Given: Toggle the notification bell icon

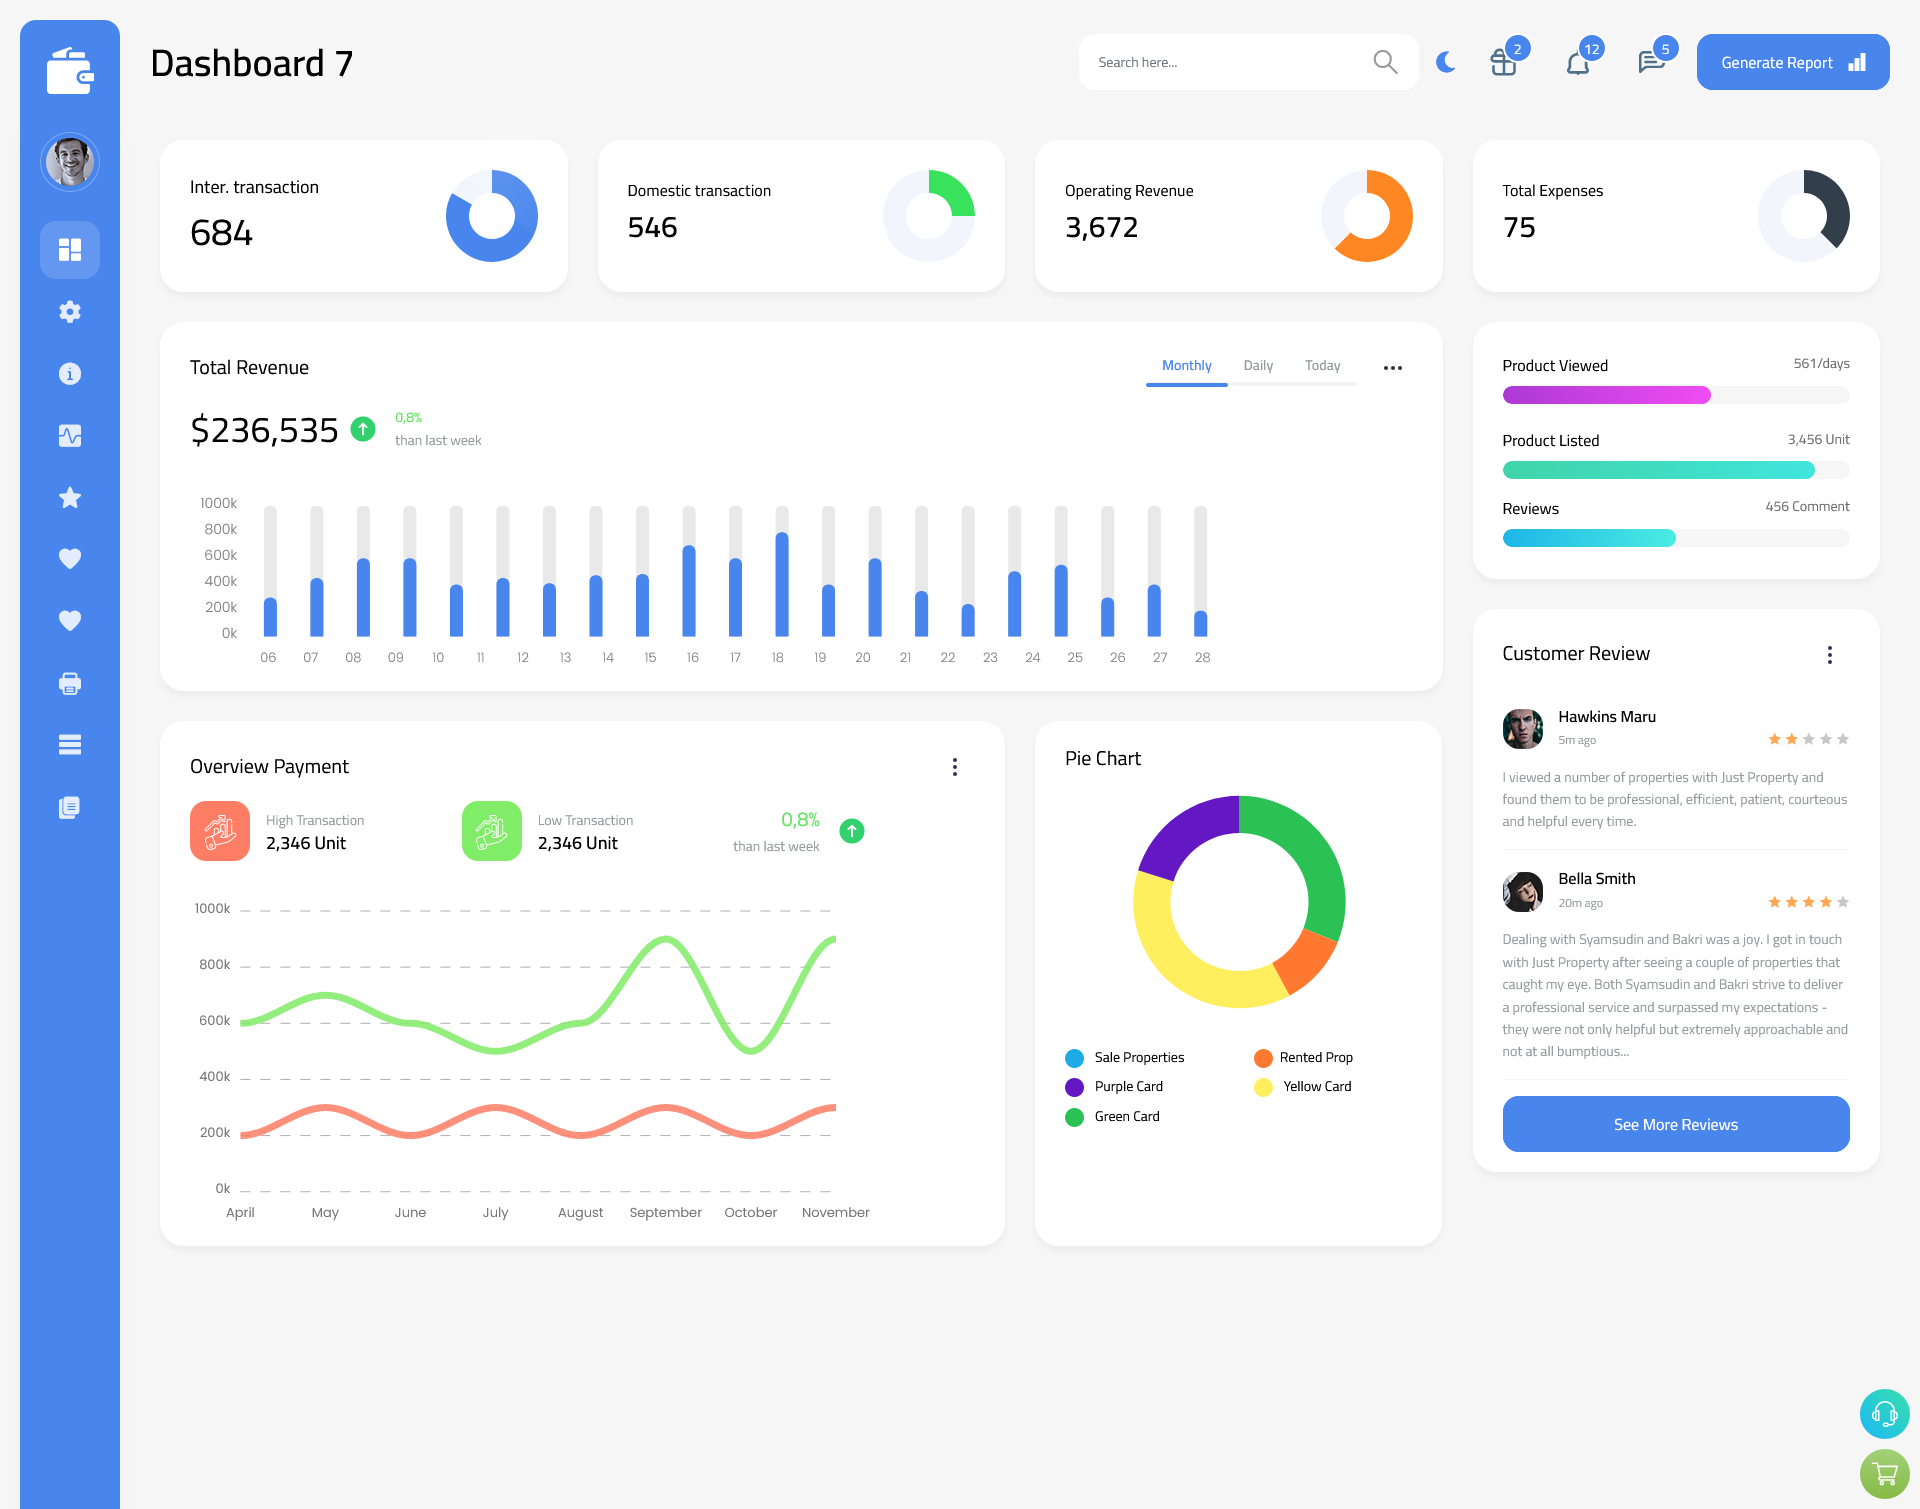Looking at the screenshot, I should pyautogui.click(x=1579, y=62).
